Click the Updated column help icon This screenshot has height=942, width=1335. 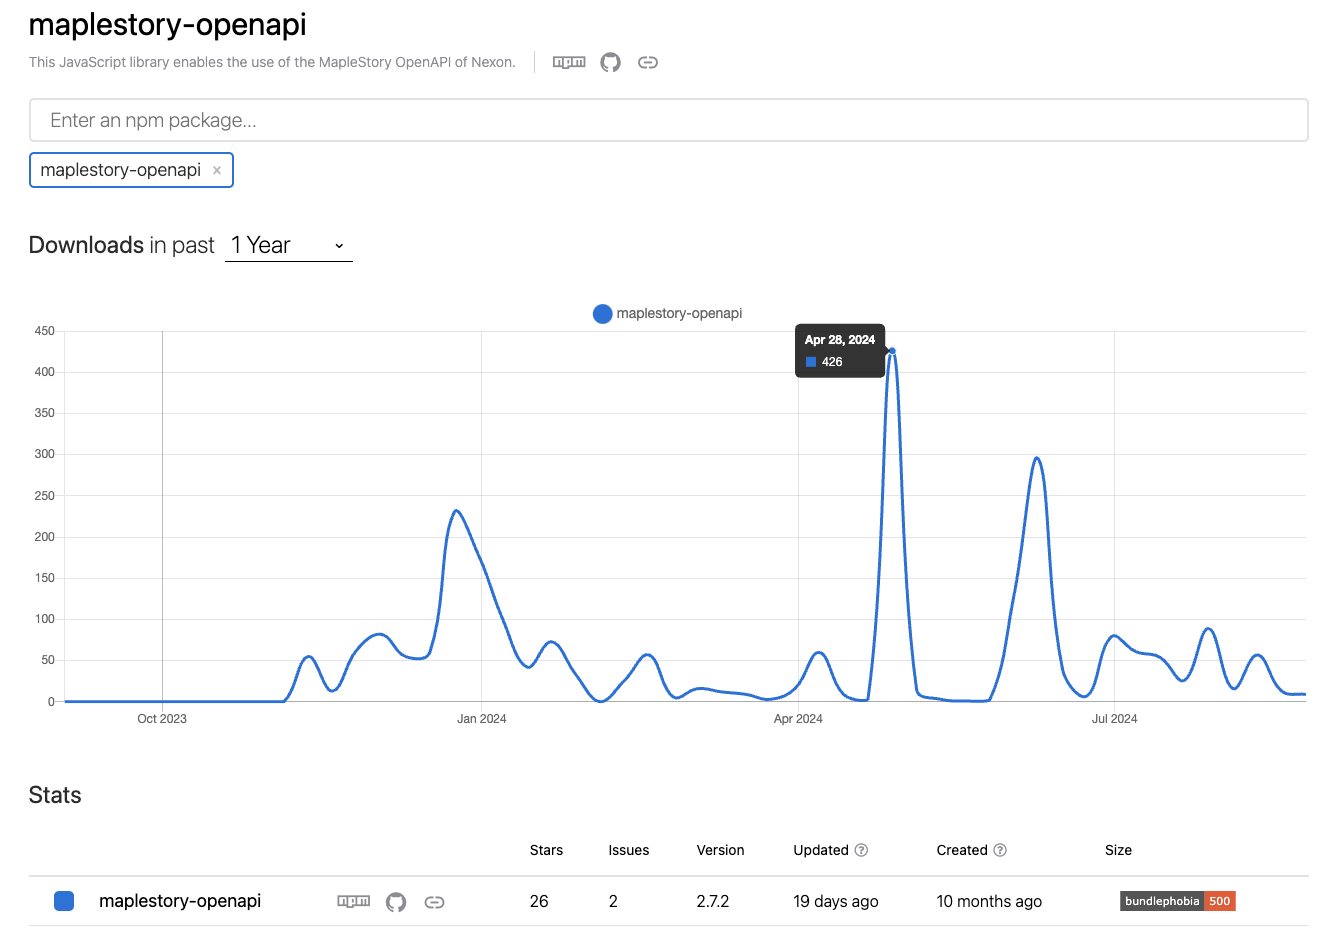861,850
